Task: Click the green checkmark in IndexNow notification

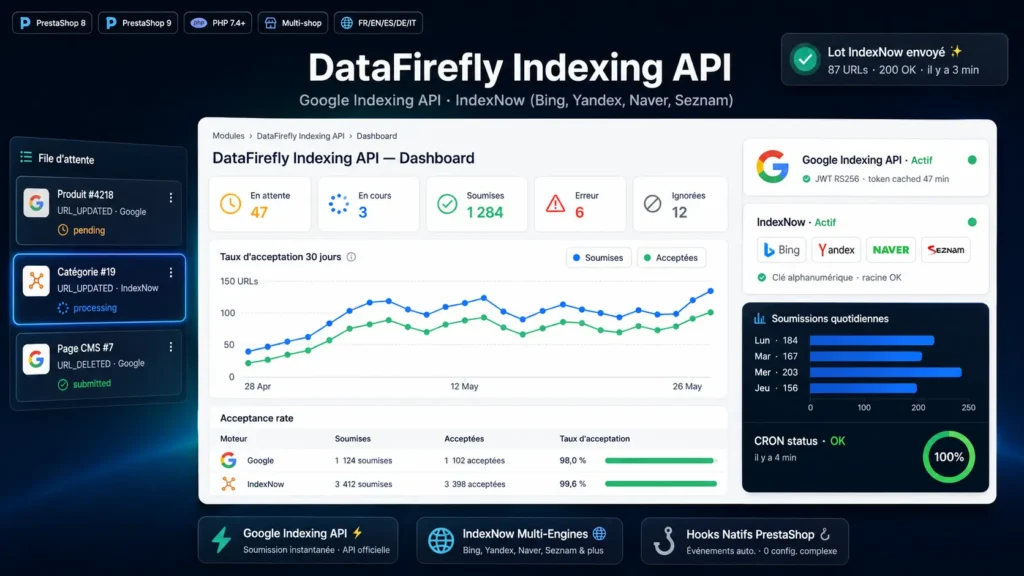Action: [805, 59]
